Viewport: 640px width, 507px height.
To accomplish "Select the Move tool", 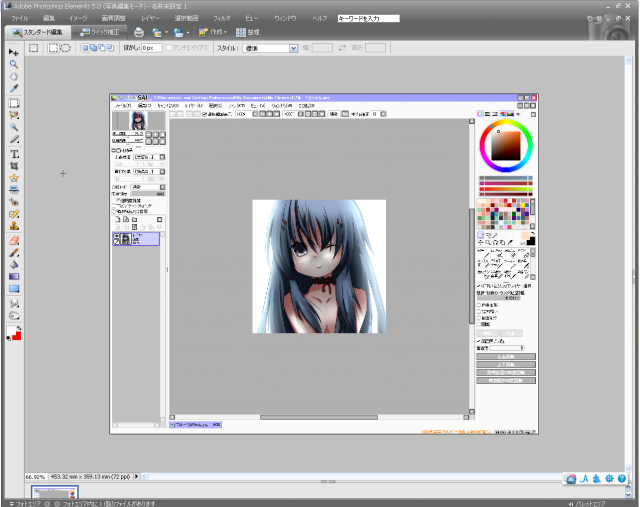I will tap(13, 53).
